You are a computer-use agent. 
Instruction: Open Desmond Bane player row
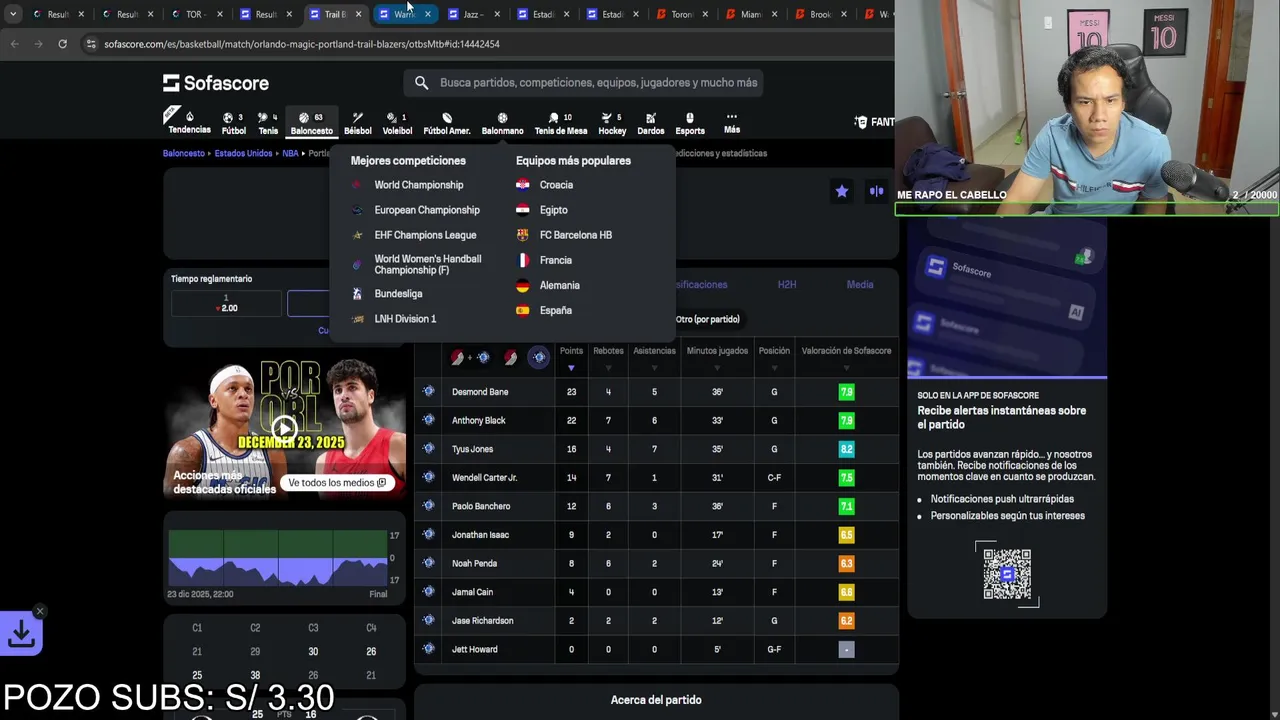[x=656, y=392]
